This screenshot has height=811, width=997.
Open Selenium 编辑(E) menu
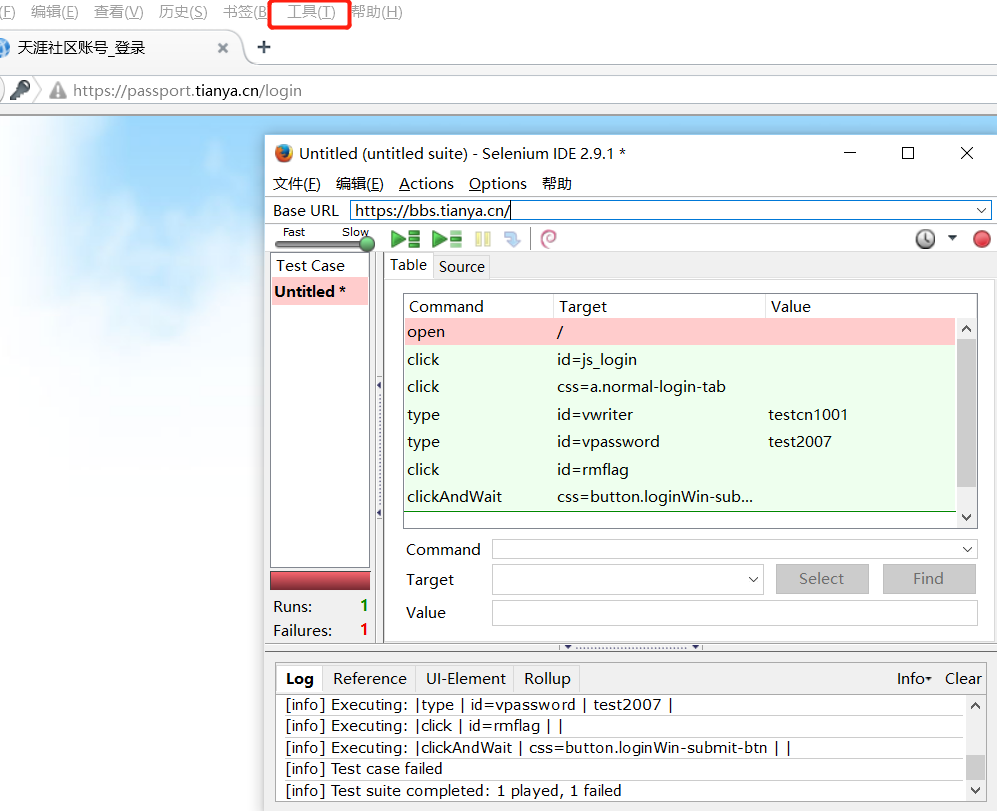[359, 184]
